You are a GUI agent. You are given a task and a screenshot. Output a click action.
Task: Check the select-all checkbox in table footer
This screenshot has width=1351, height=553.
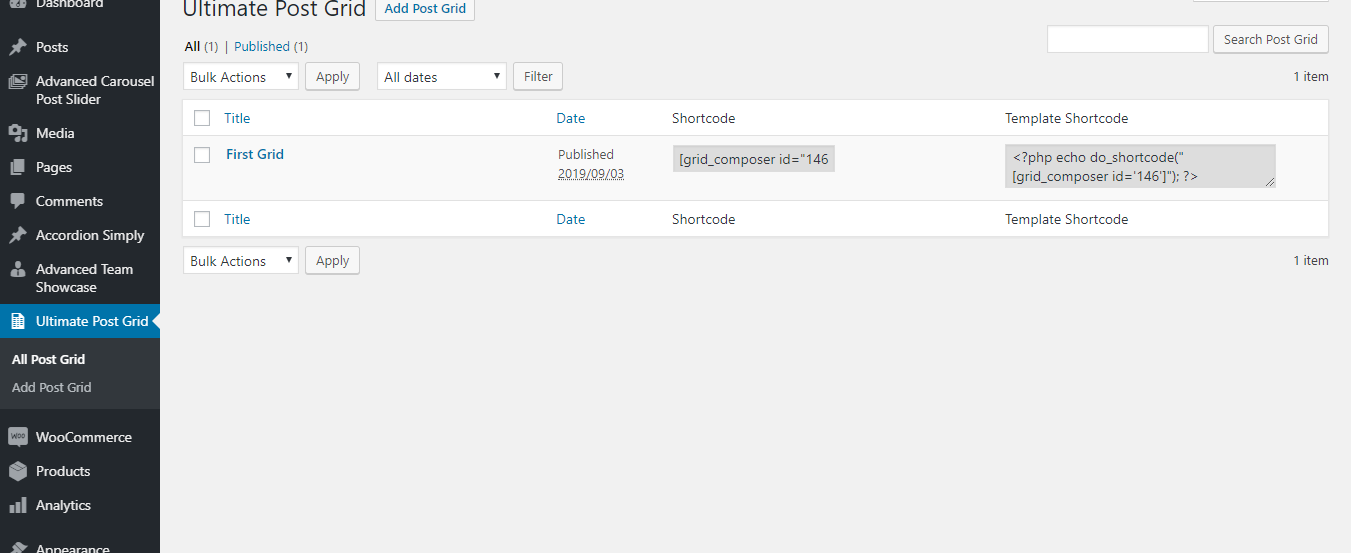click(202, 219)
